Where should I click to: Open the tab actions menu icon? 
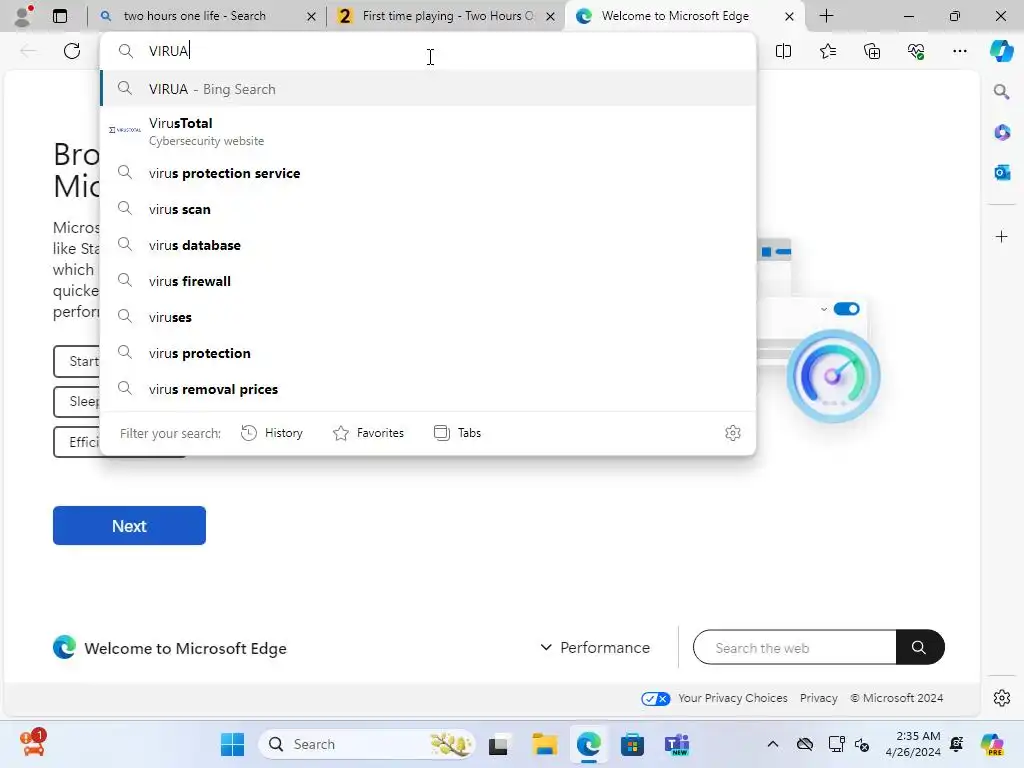coord(60,16)
